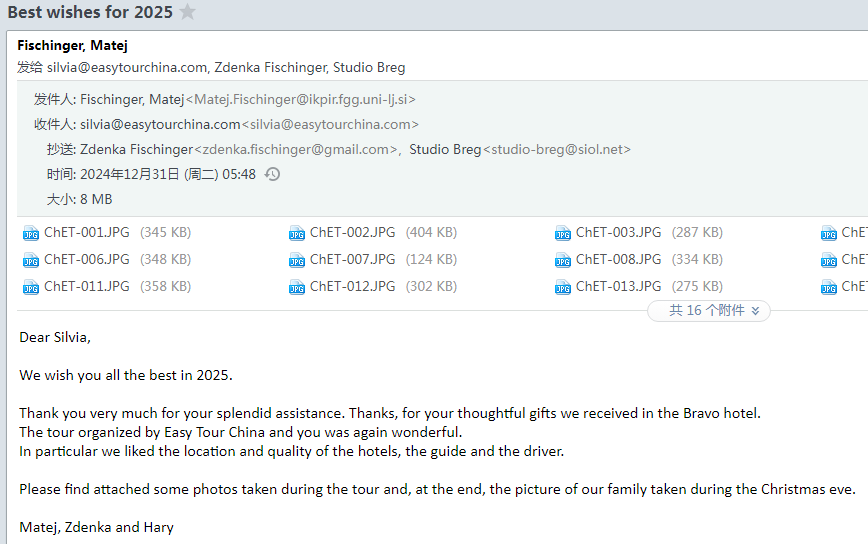Click the JPG file icon for ChET-007.JPG
Screen dimensions: 868x544
coord(297,260)
